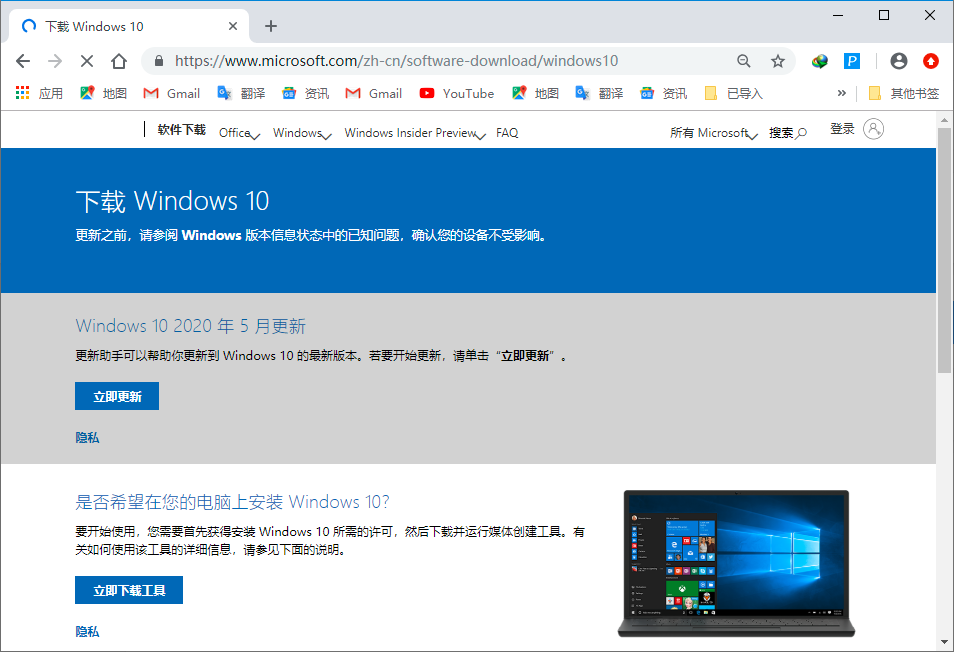This screenshot has height=652, width=954.
Task: Open the first 资讯 news bookmark
Action: 305,93
